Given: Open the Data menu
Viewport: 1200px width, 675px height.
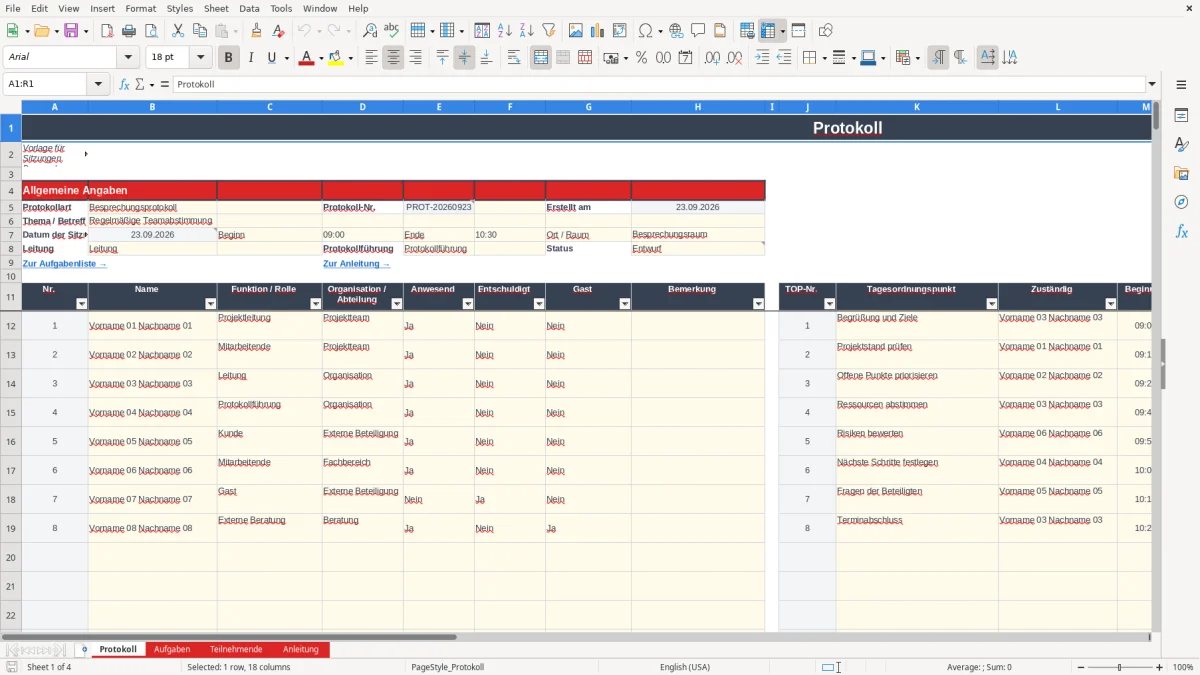Looking at the screenshot, I should click(249, 8).
